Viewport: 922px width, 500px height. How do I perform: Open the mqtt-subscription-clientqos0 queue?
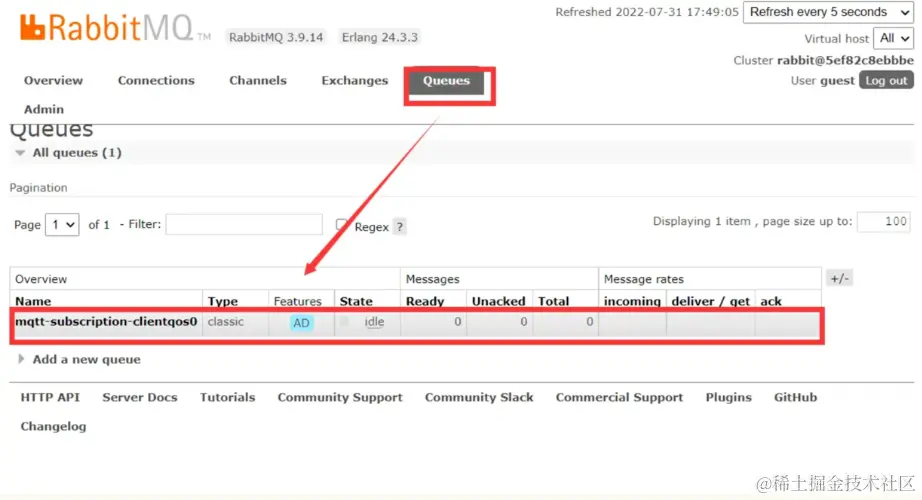click(106, 322)
